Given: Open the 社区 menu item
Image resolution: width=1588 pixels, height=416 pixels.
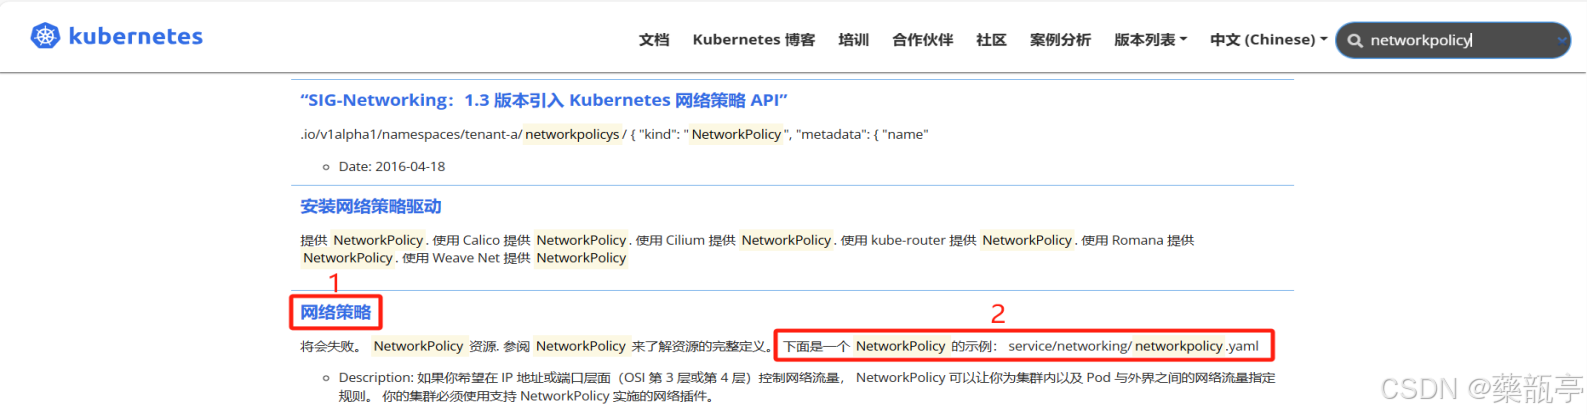Looking at the screenshot, I should [991, 40].
